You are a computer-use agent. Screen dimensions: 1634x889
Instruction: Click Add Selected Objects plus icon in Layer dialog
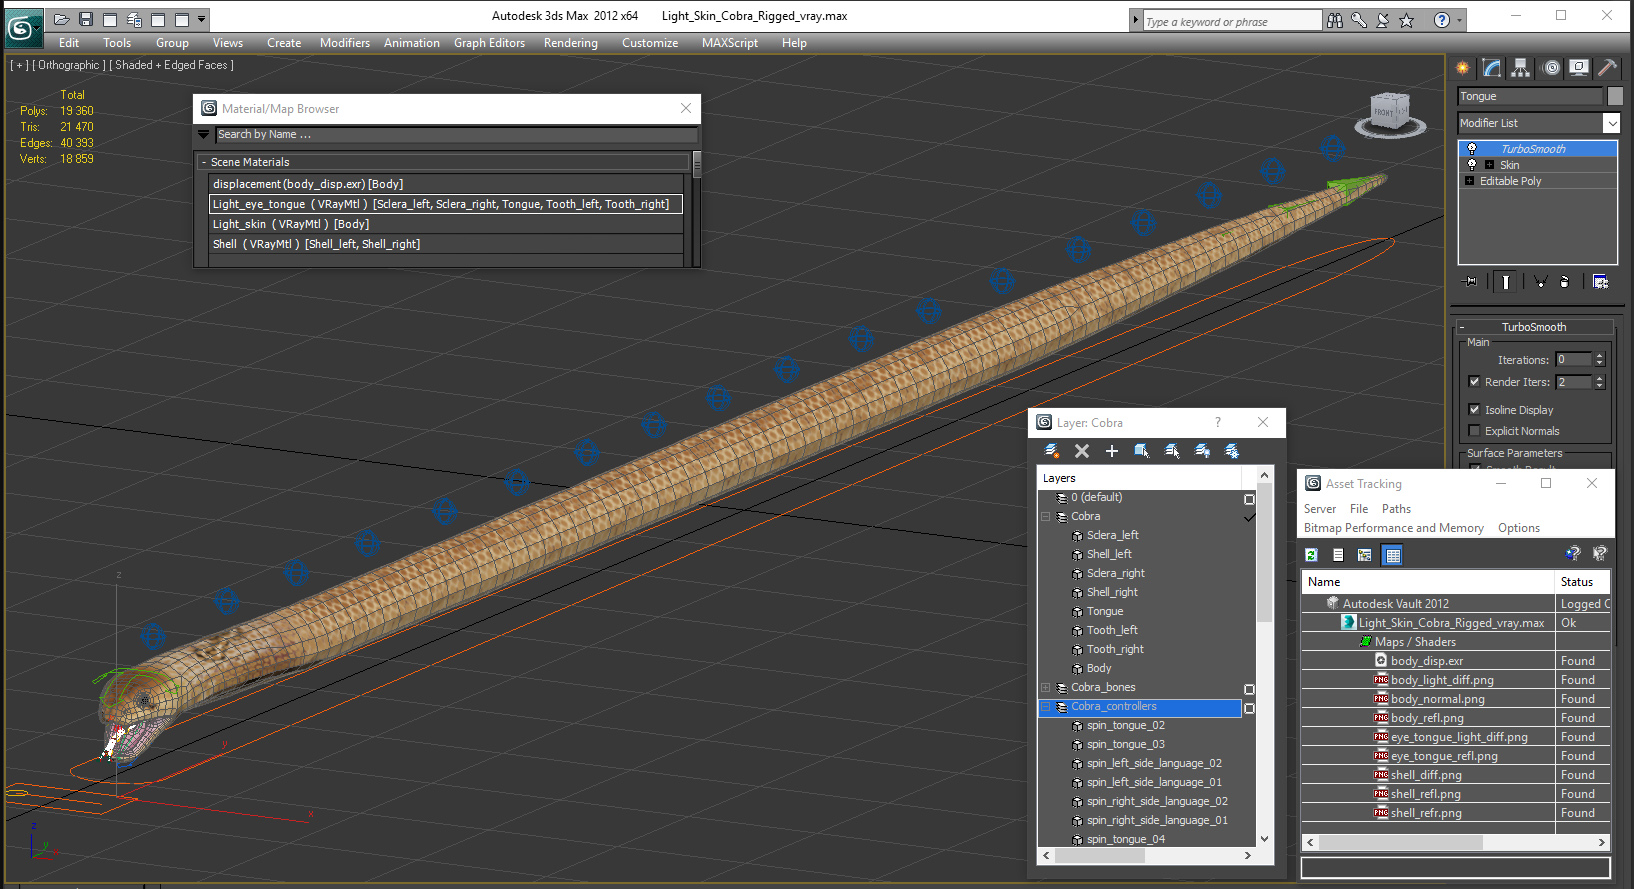1112,451
